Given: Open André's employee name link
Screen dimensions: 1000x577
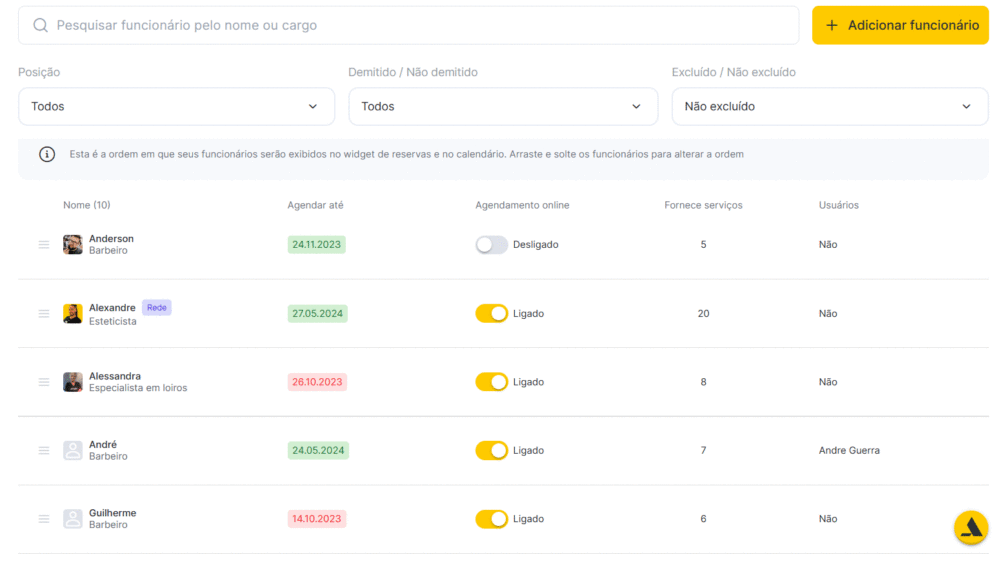Looking at the screenshot, I should tap(103, 444).
